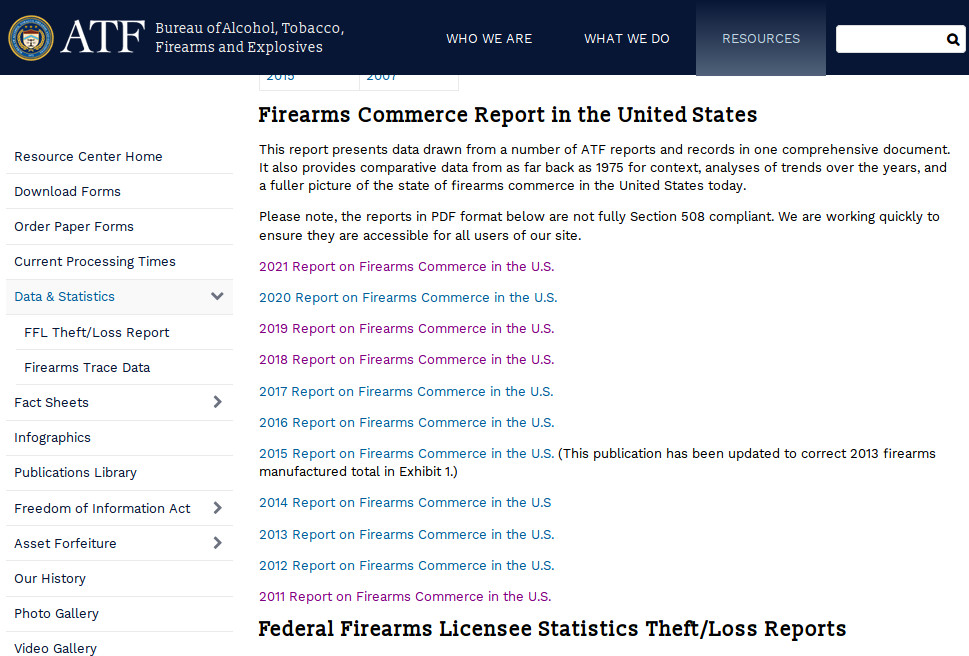Click the search magnifying glass icon

pos(952,39)
